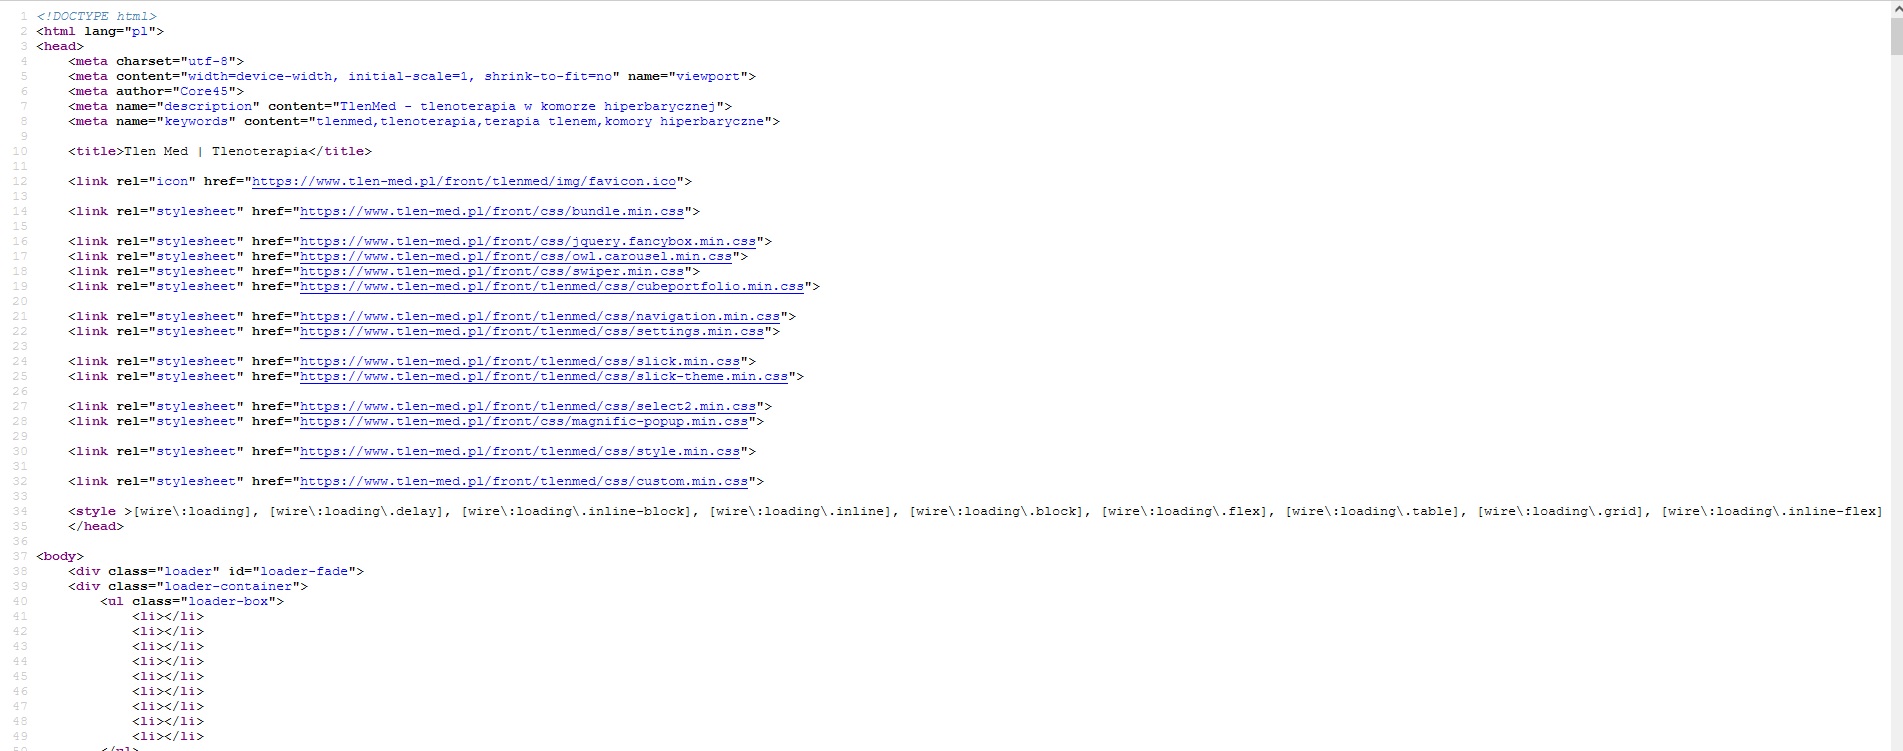Open the style.min.css link
The image size is (1903, 751).
(520, 452)
